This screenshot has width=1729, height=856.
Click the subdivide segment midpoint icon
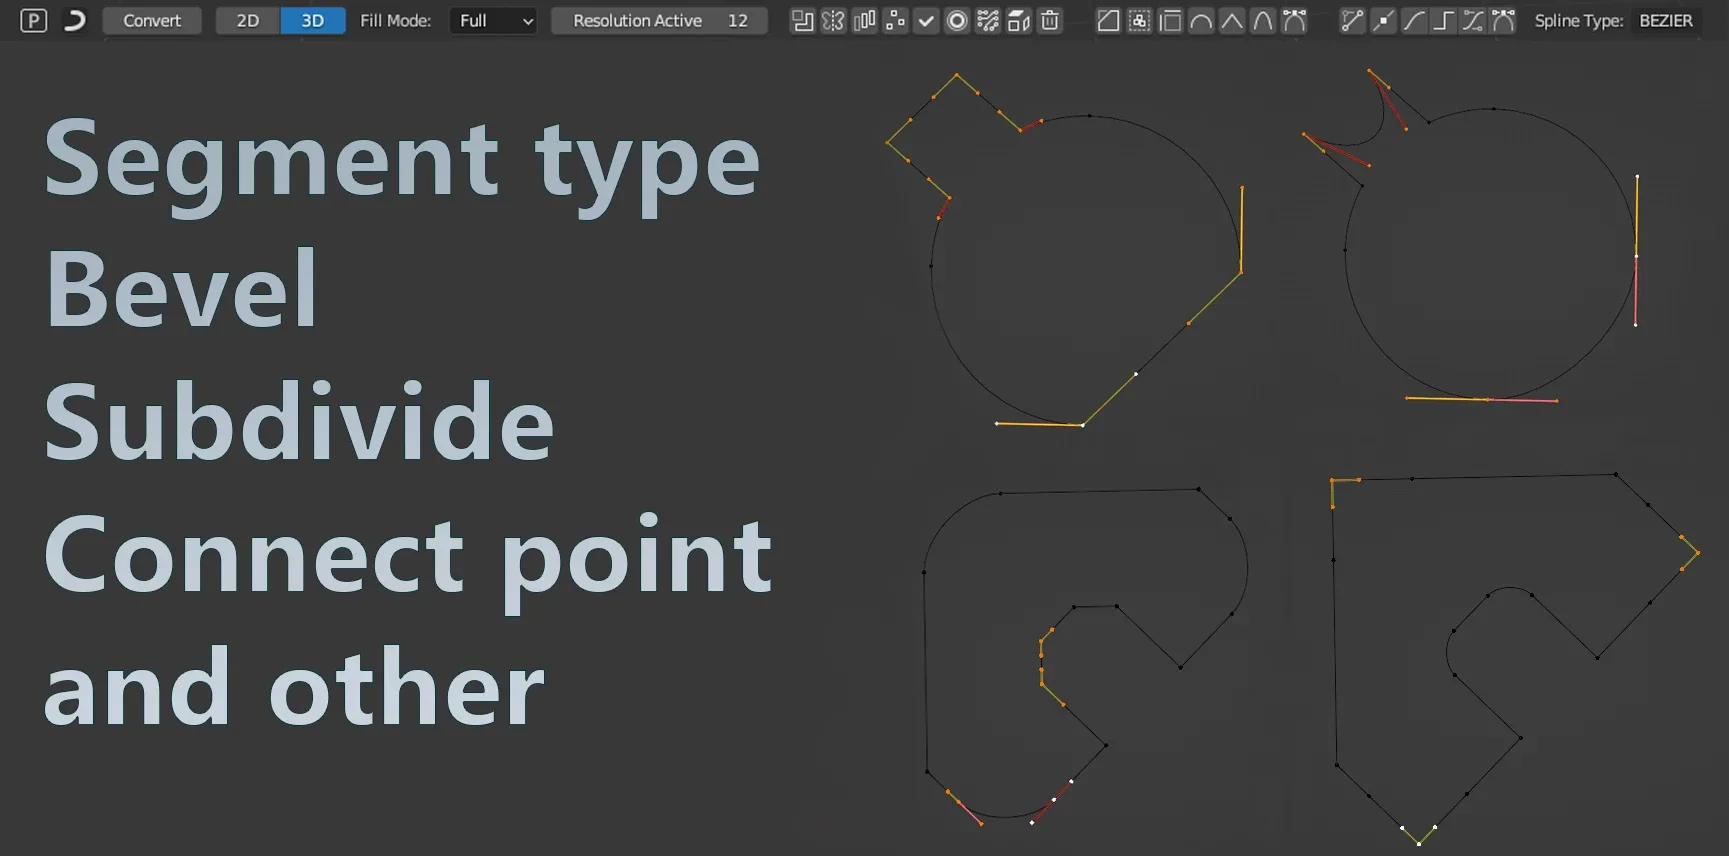[1383, 20]
